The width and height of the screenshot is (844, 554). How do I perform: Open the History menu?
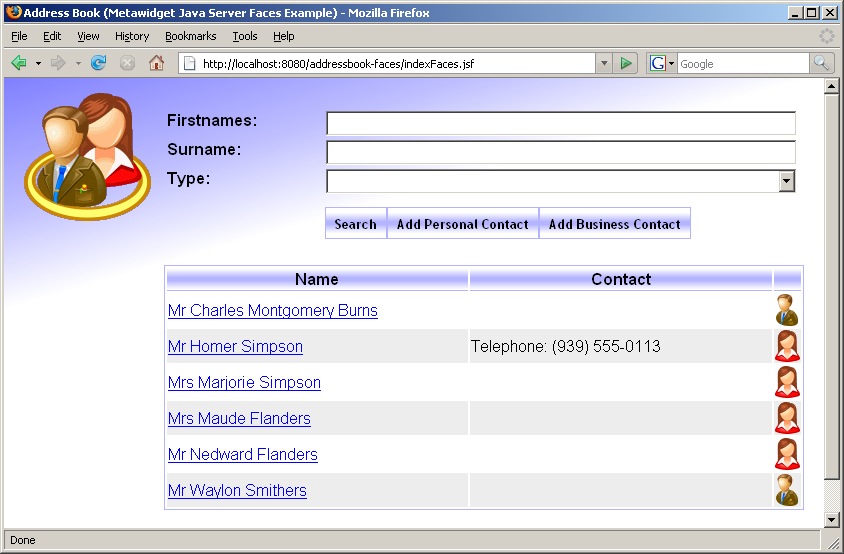click(x=131, y=36)
